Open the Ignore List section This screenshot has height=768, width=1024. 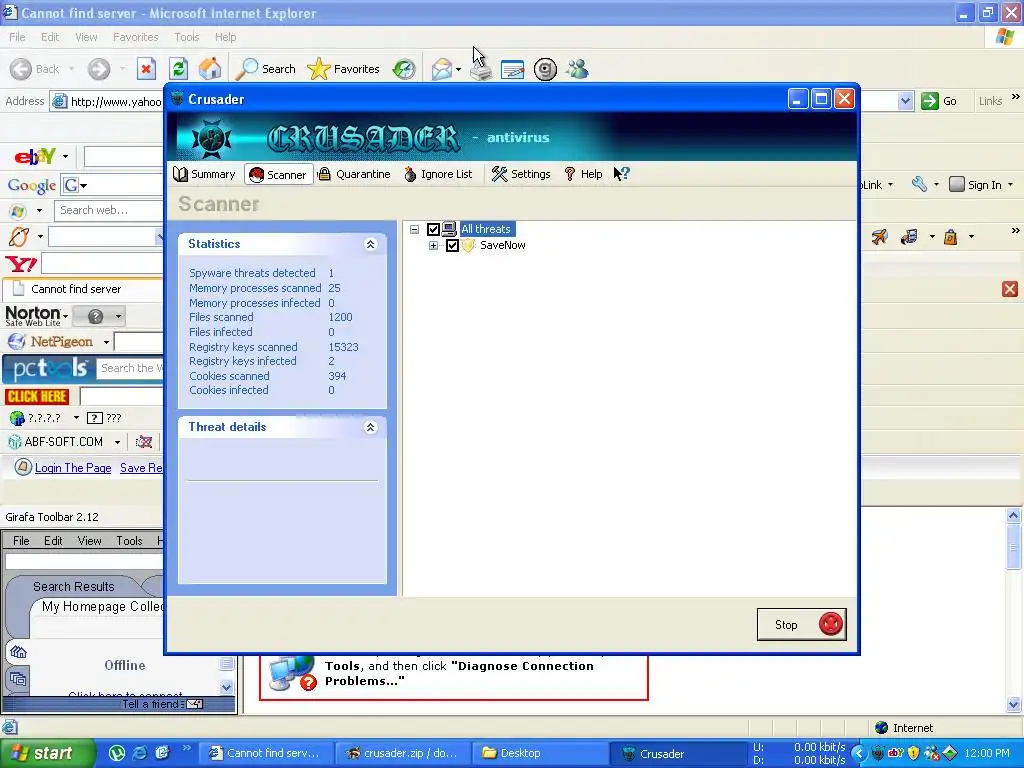tap(438, 174)
